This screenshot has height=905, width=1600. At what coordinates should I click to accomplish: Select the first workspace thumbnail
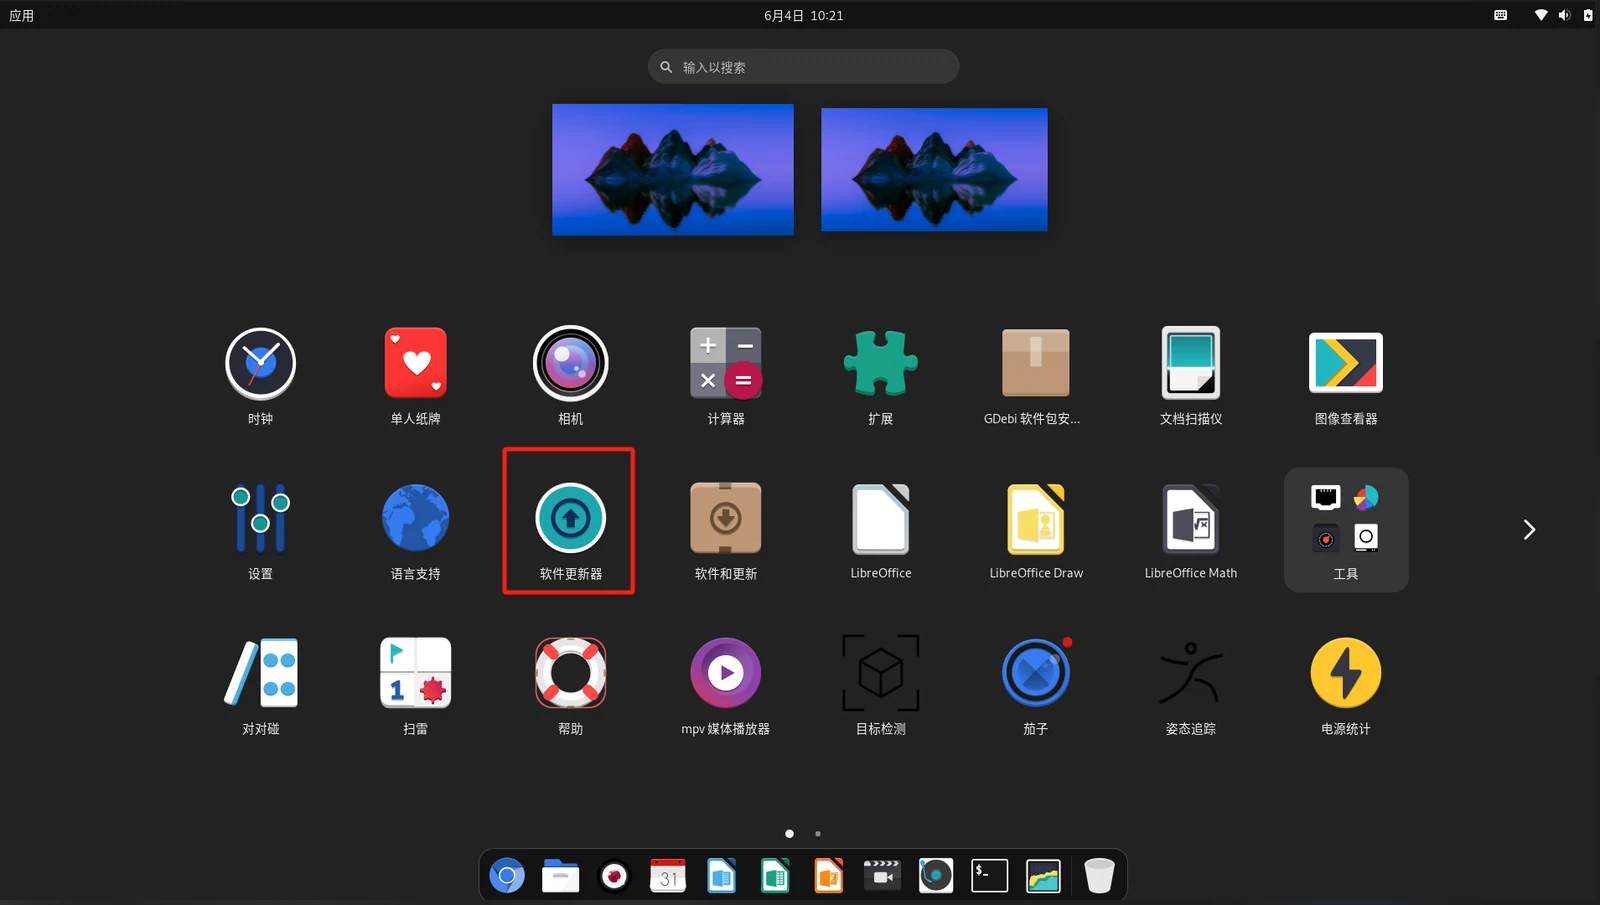pos(673,170)
